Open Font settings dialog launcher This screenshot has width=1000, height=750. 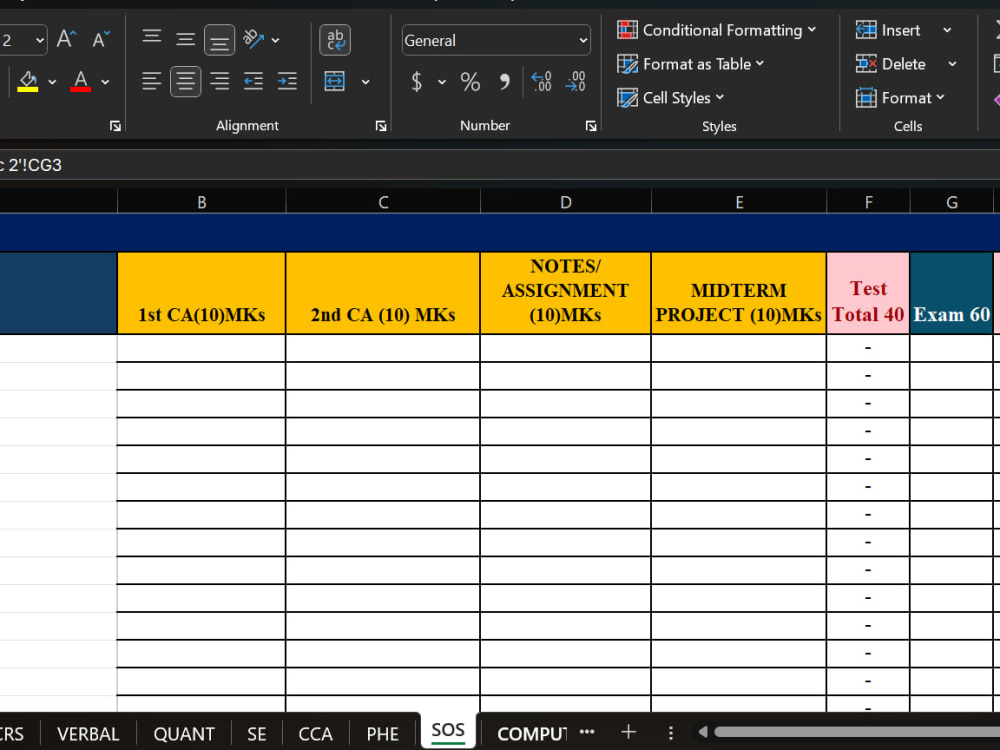[x=115, y=126]
